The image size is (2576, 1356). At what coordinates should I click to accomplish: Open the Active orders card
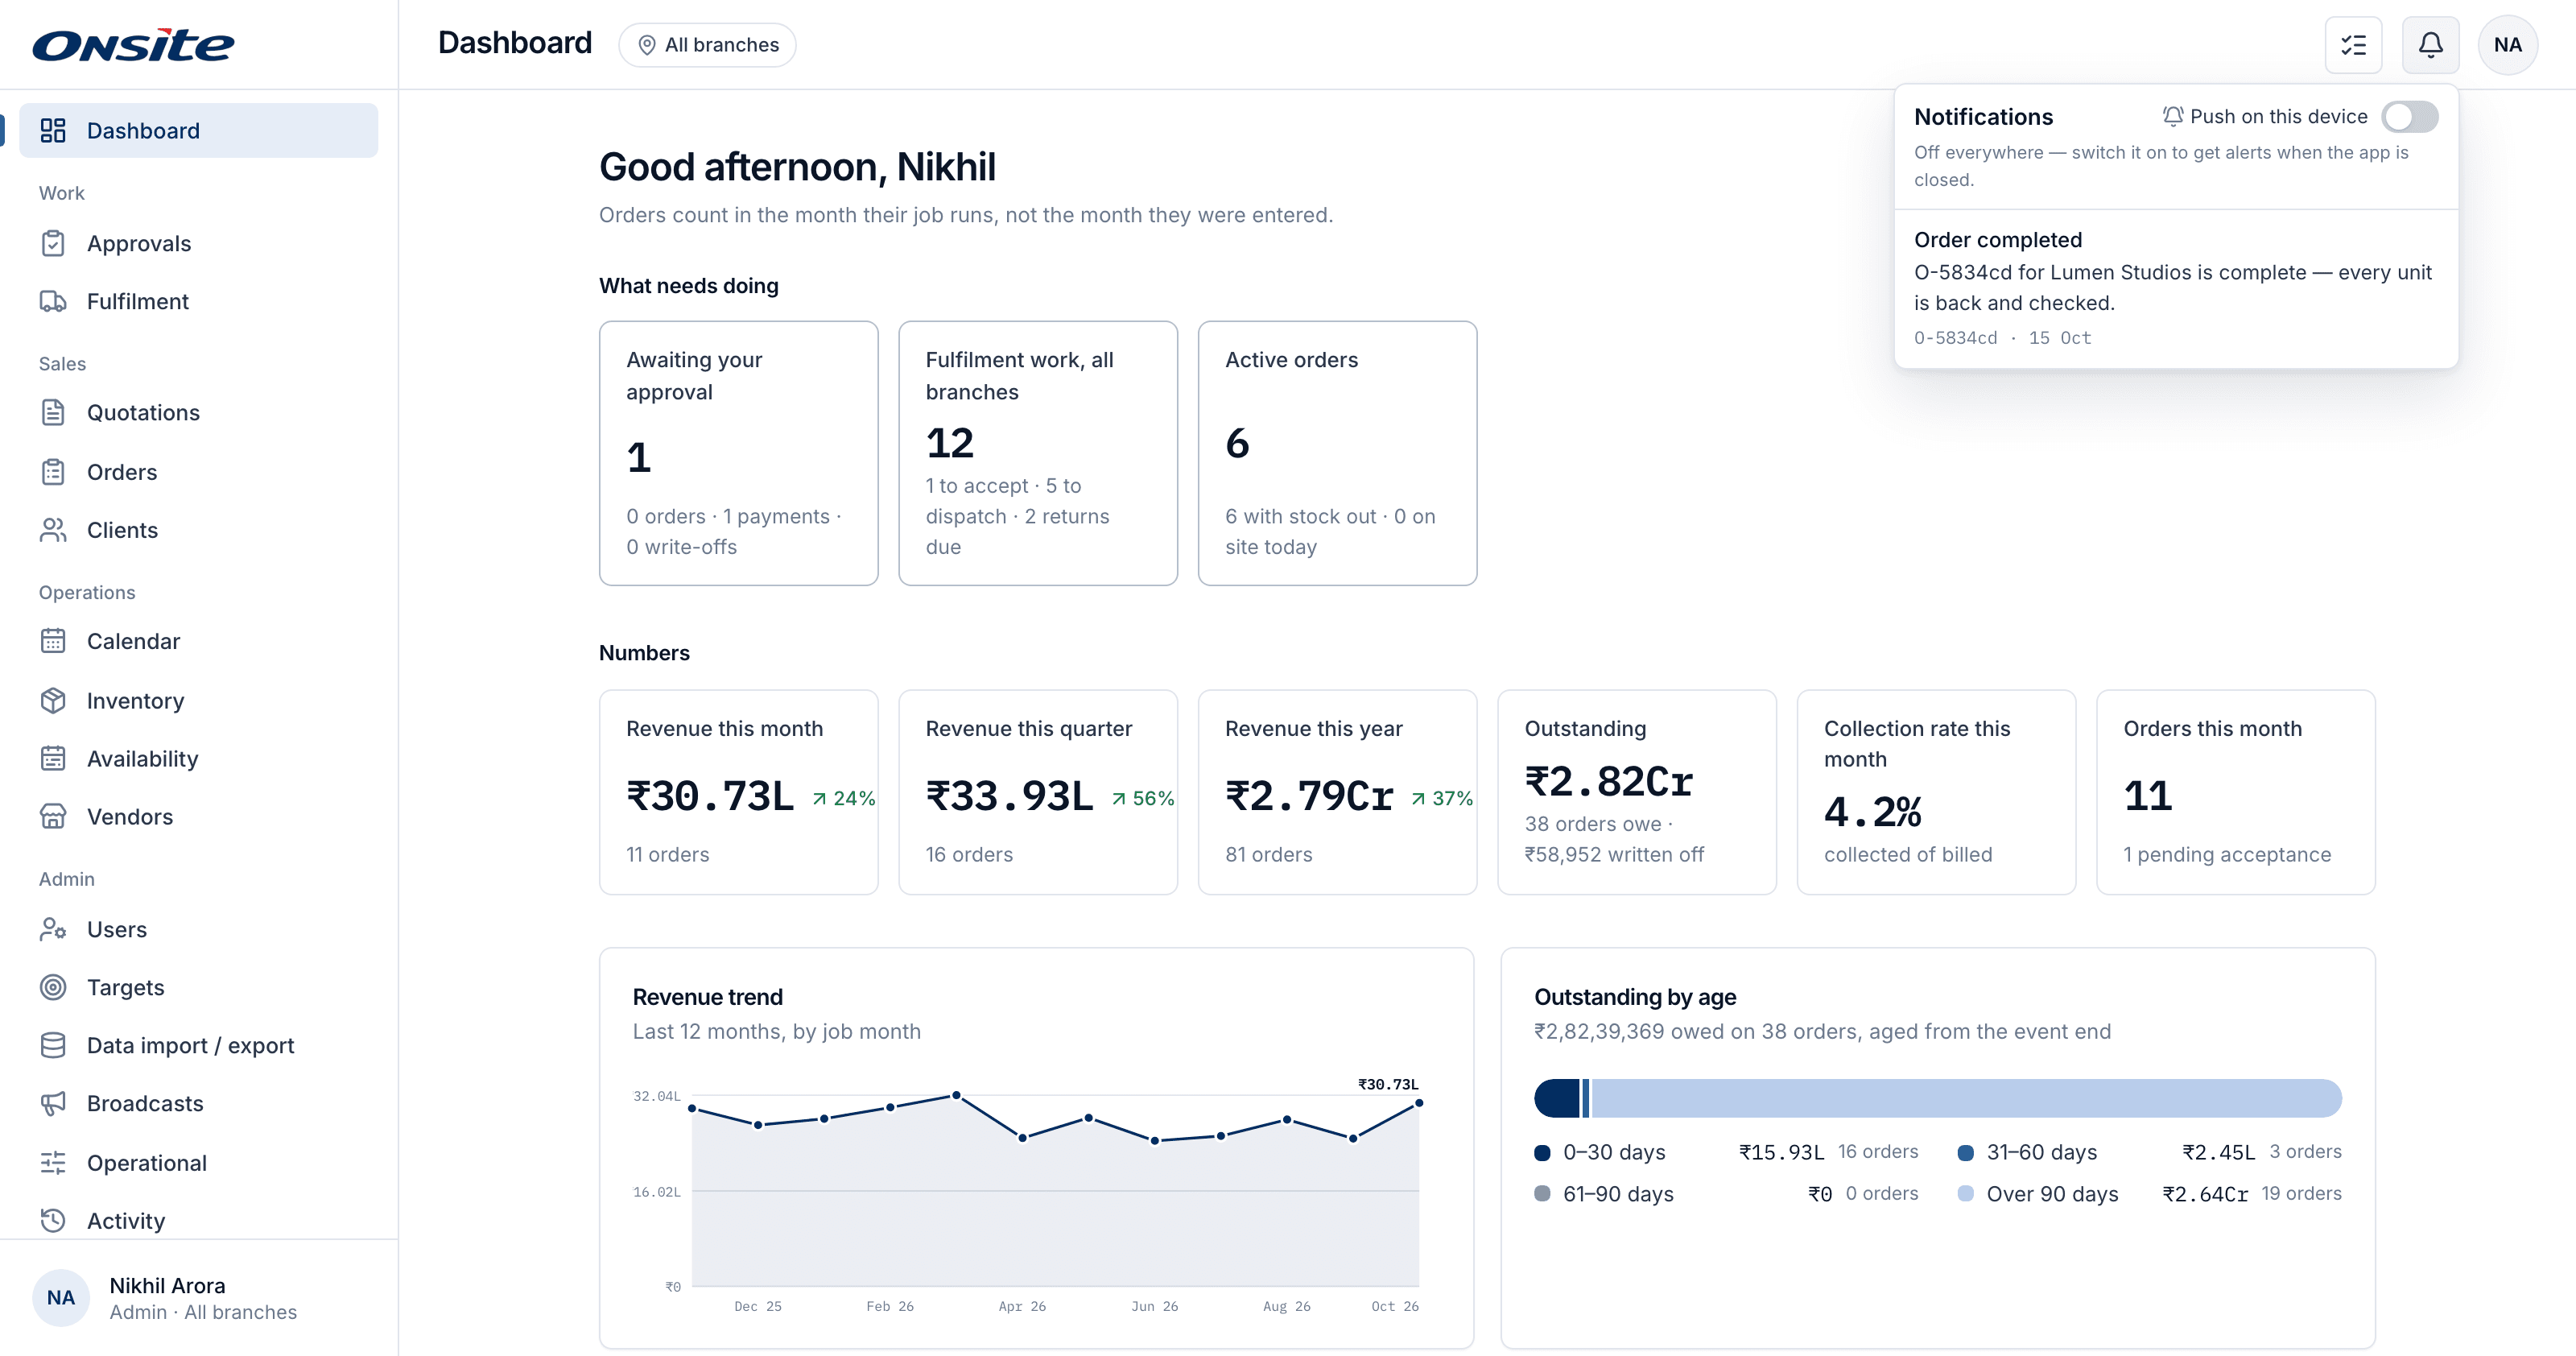[x=1337, y=453]
